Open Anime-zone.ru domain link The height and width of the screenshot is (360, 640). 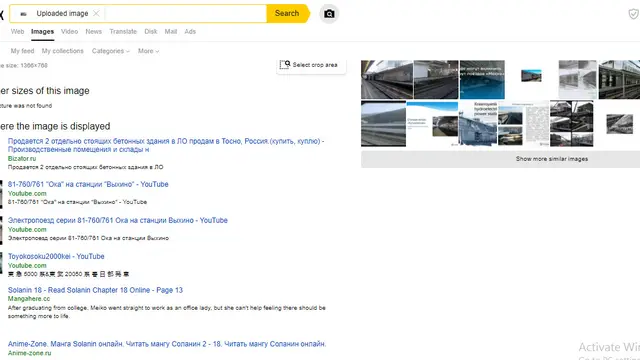(x=30, y=353)
